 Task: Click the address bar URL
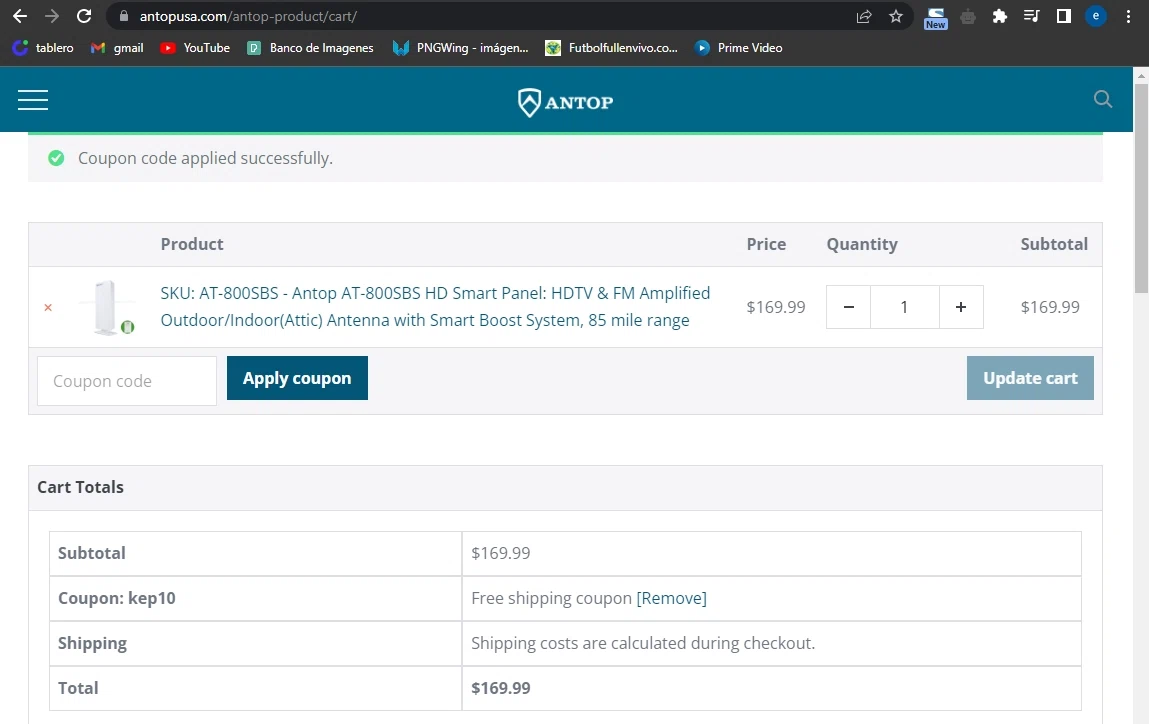tap(248, 16)
